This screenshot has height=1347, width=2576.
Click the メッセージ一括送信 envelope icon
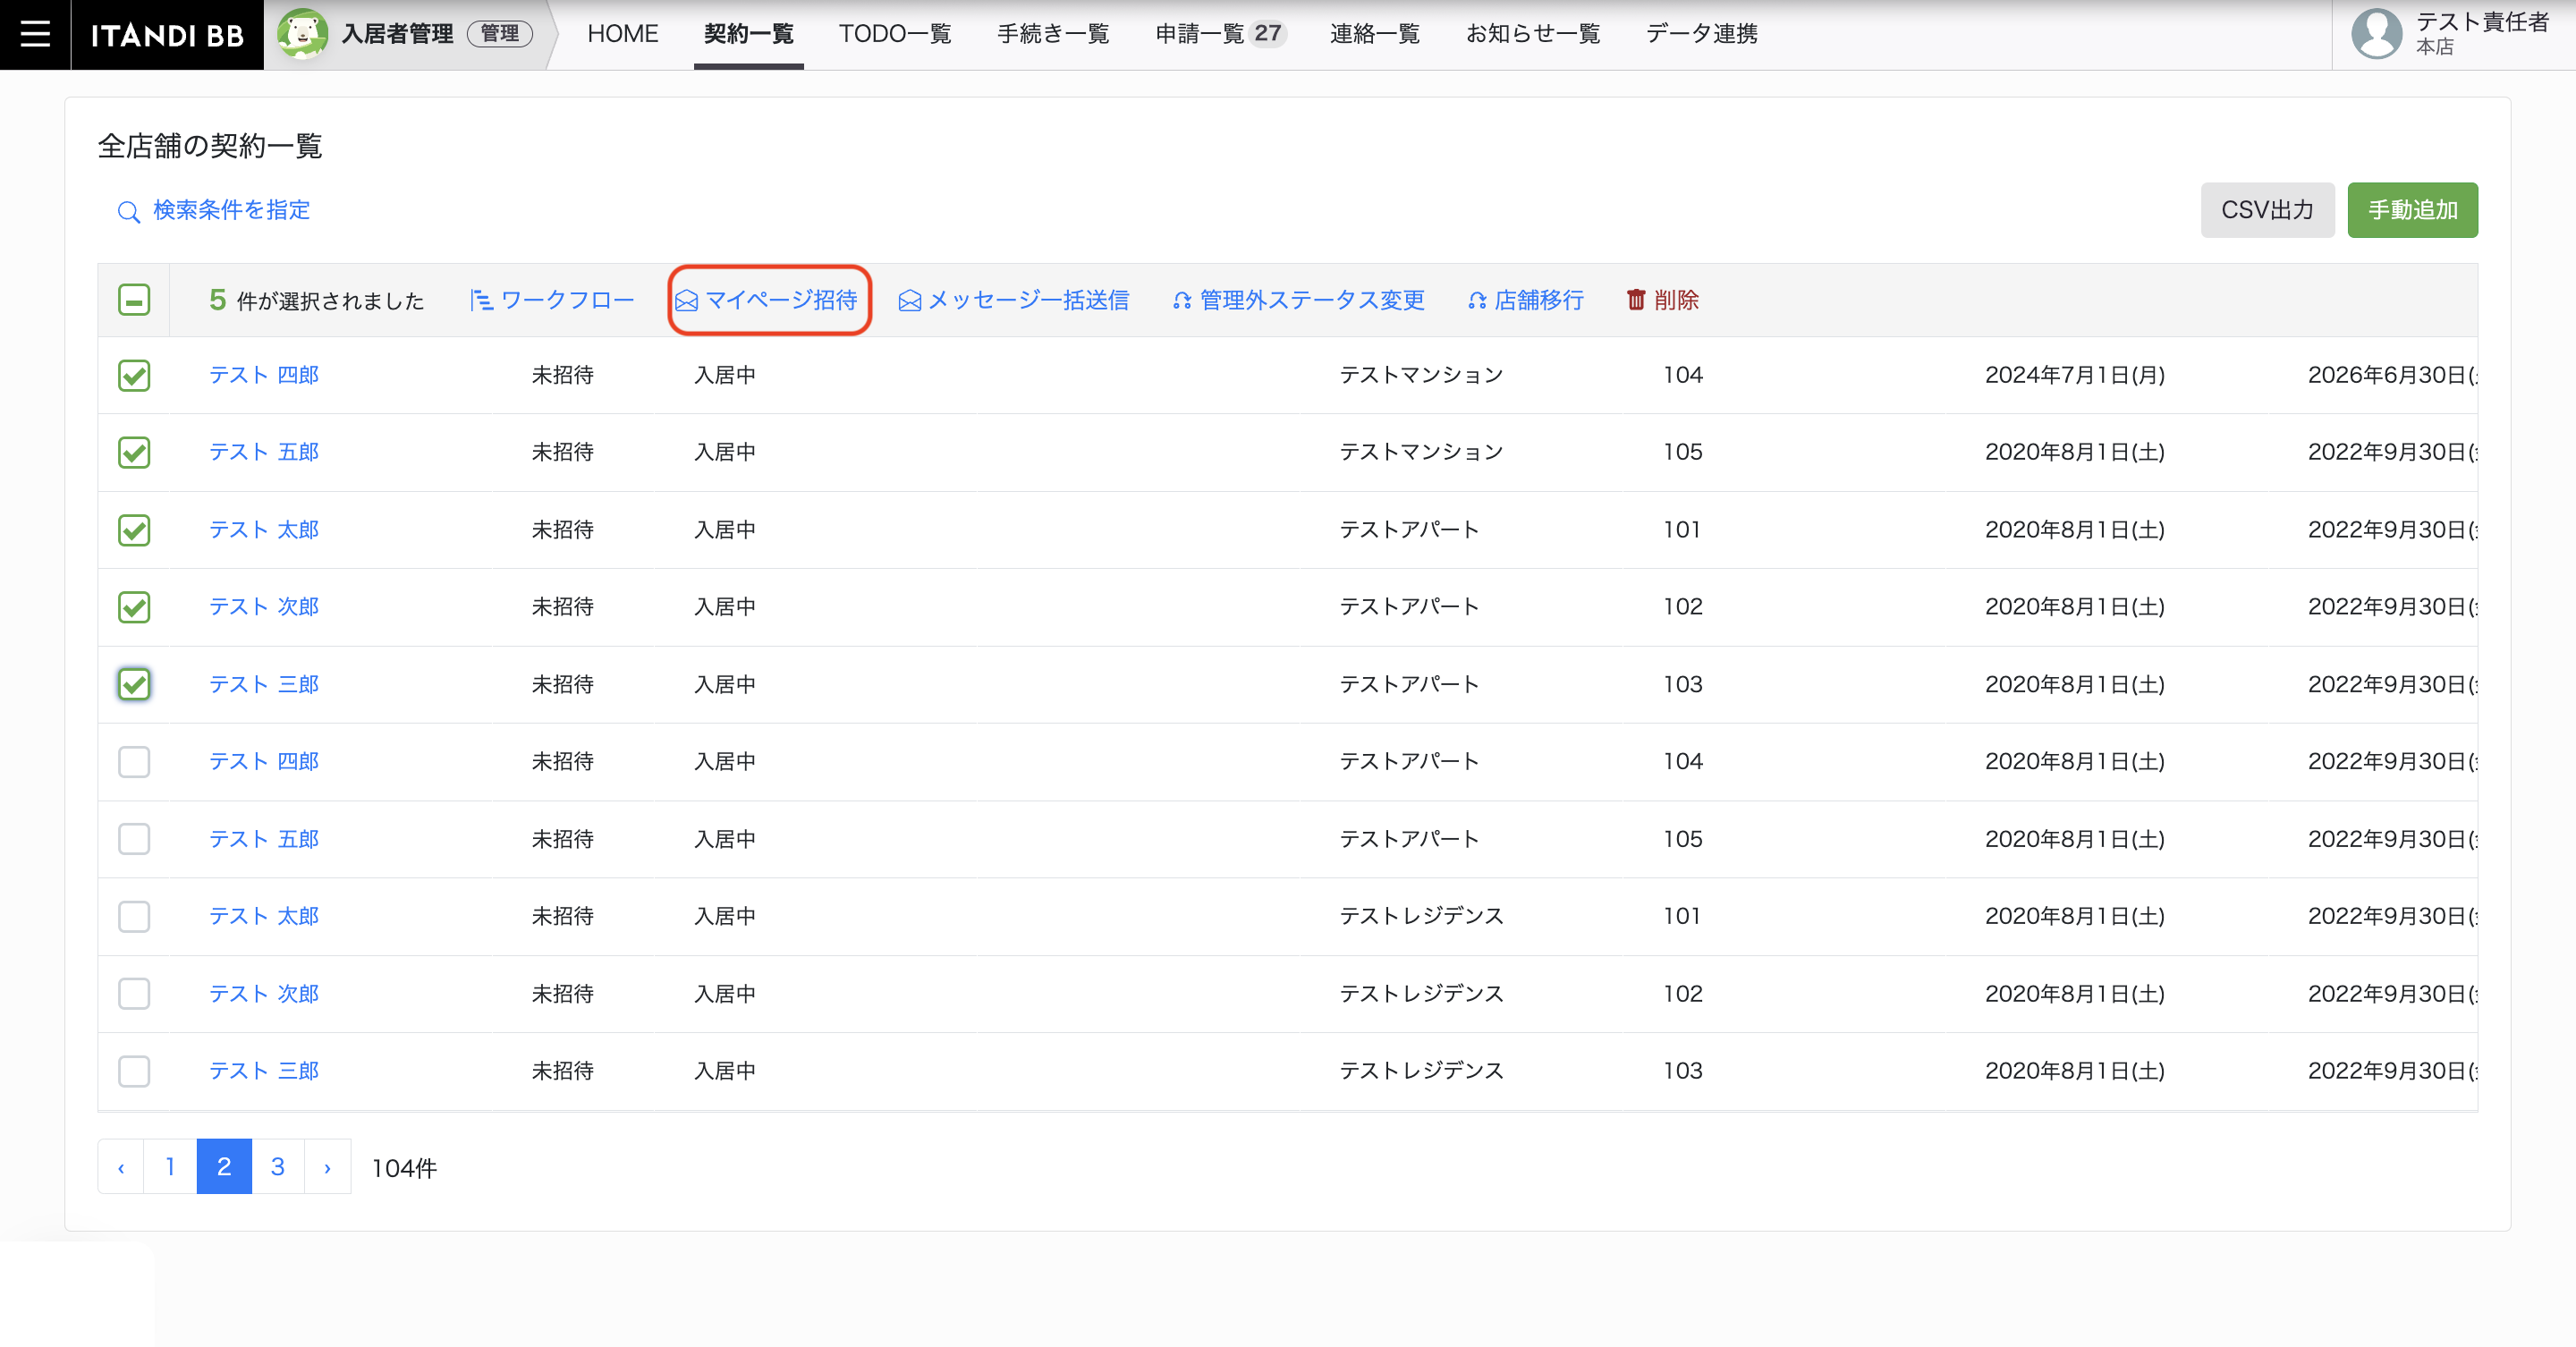coord(909,301)
